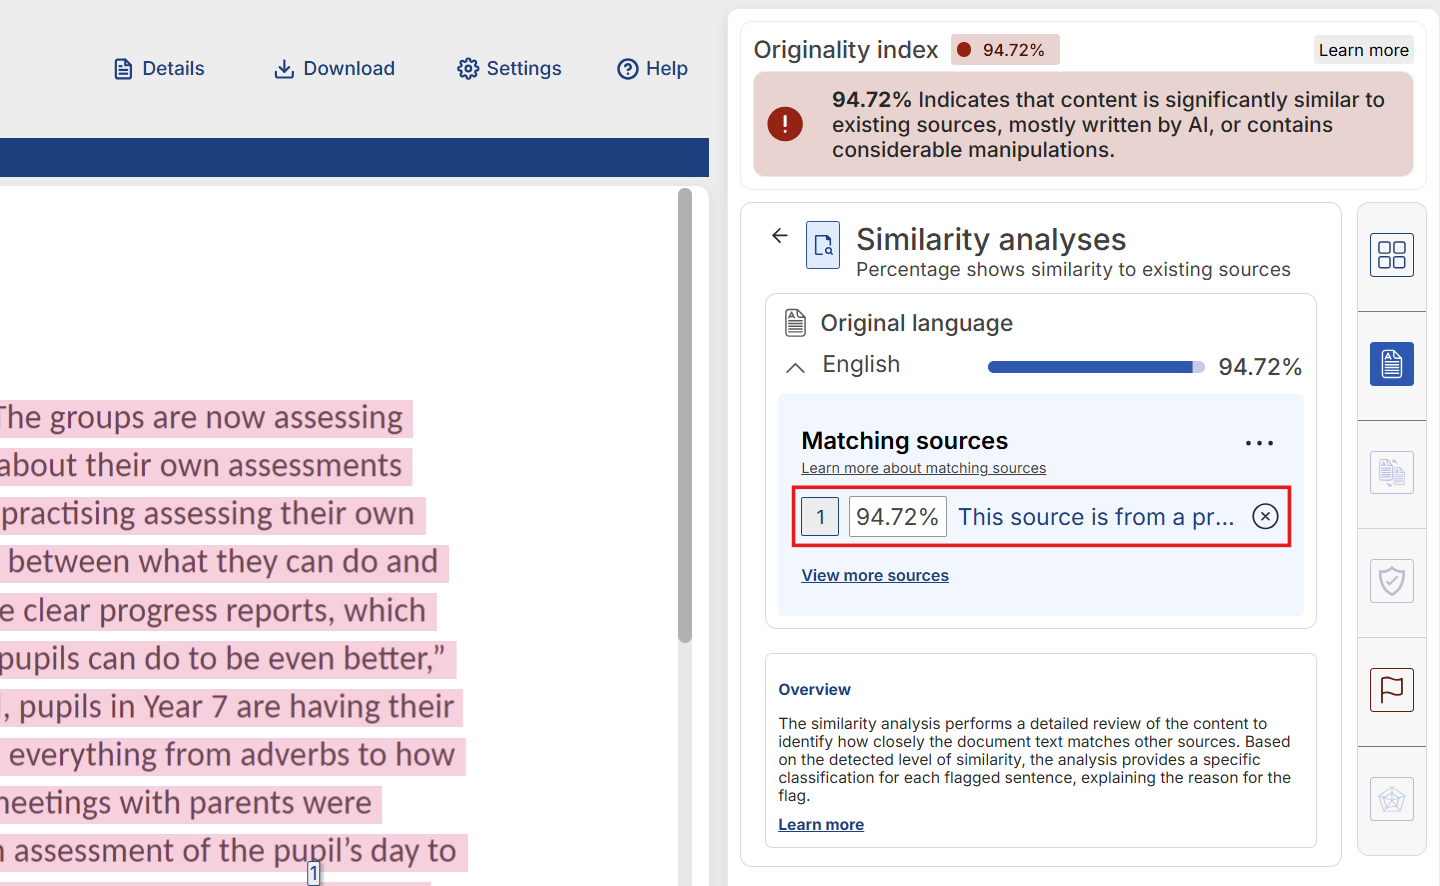This screenshot has width=1440, height=886.
Task: Open Learn more about matching sources link
Action: [923, 467]
